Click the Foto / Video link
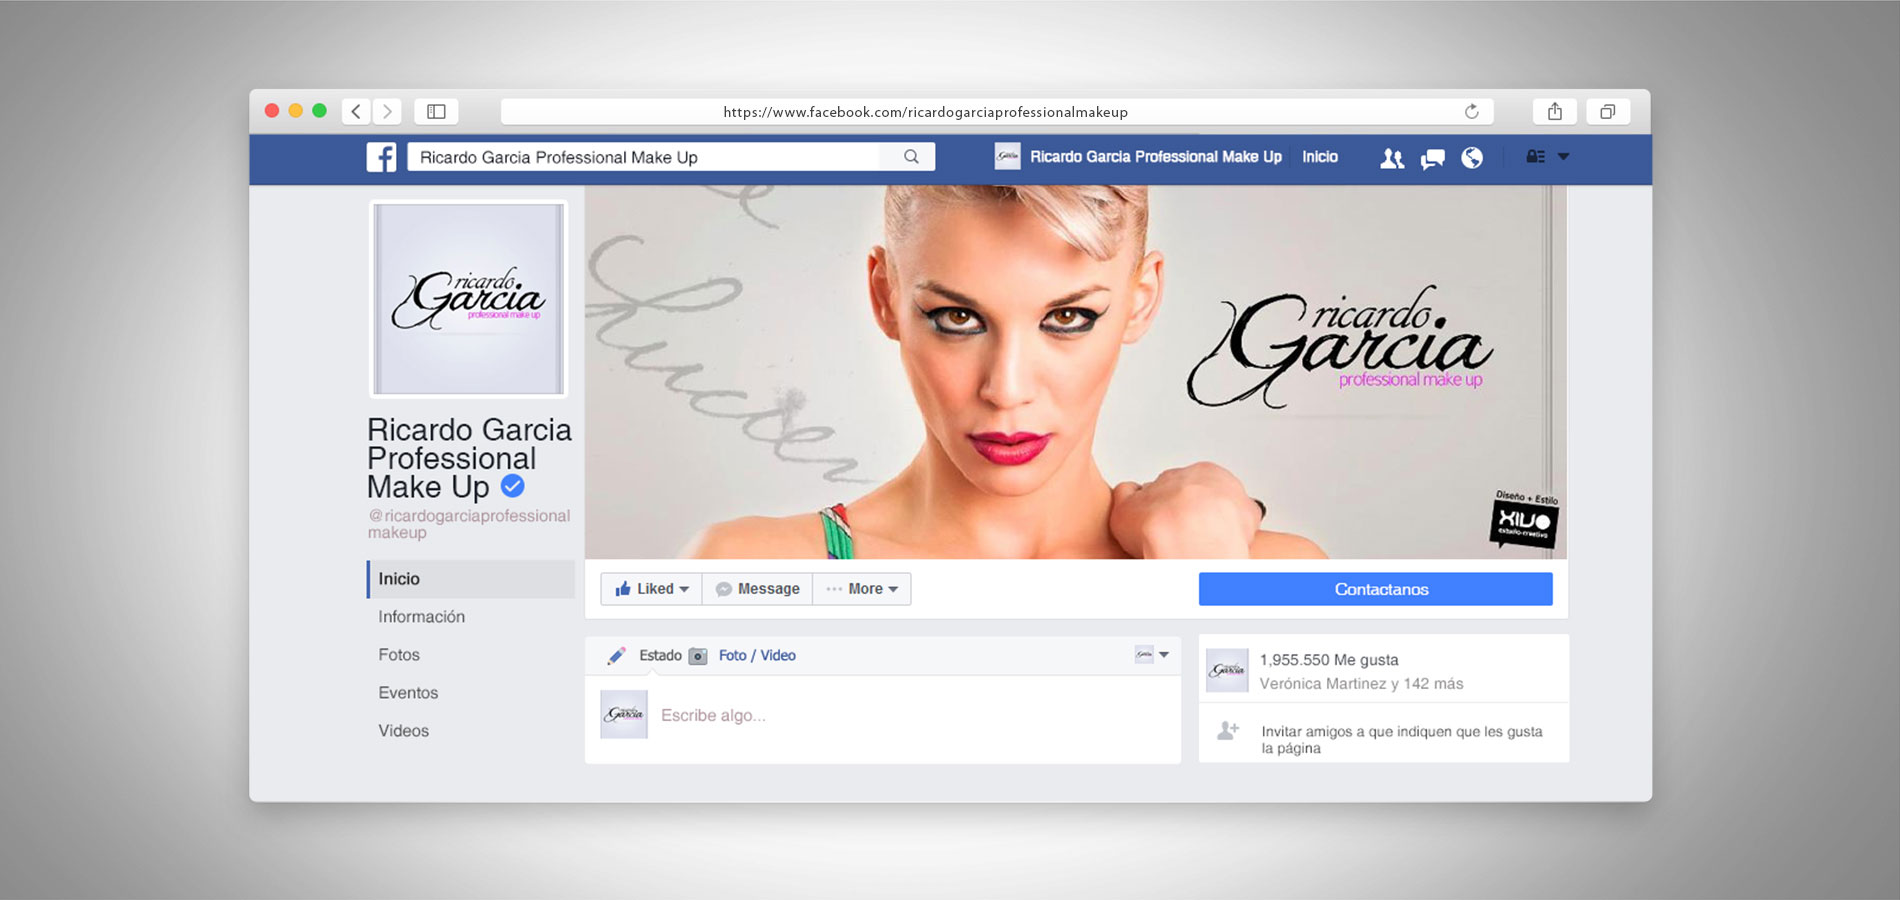Viewport: 1900px width, 900px height. point(757,656)
